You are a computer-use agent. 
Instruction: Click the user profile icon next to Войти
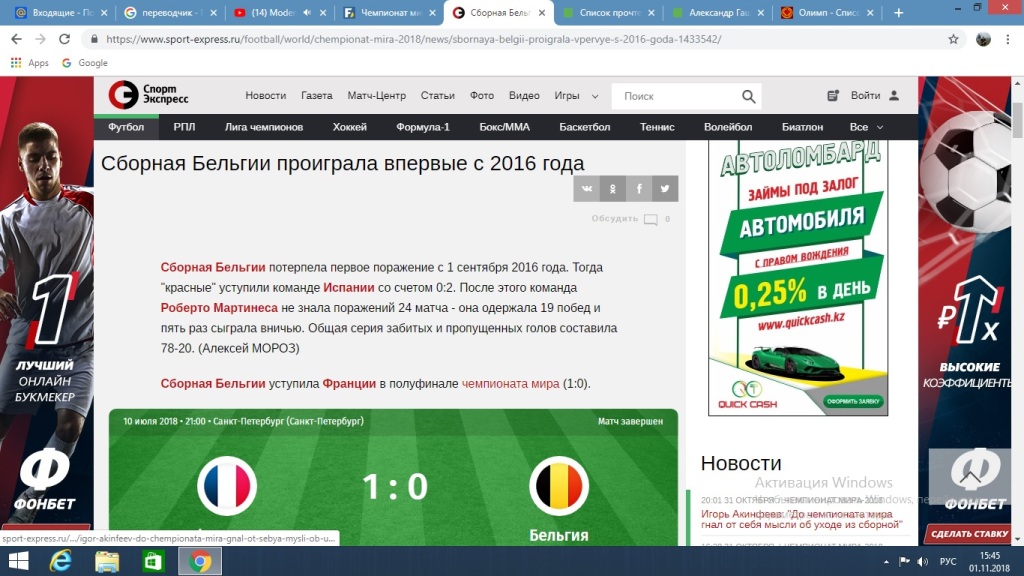(894, 95)
